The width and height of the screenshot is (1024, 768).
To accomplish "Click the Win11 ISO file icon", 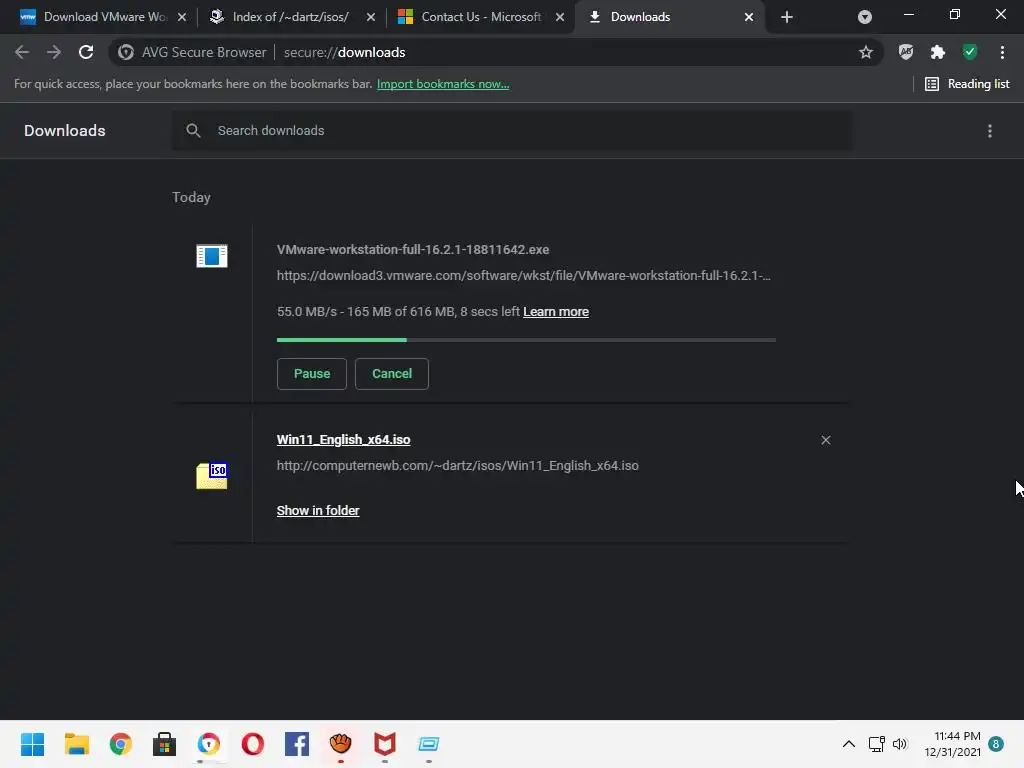I will (x=212, y=475).
